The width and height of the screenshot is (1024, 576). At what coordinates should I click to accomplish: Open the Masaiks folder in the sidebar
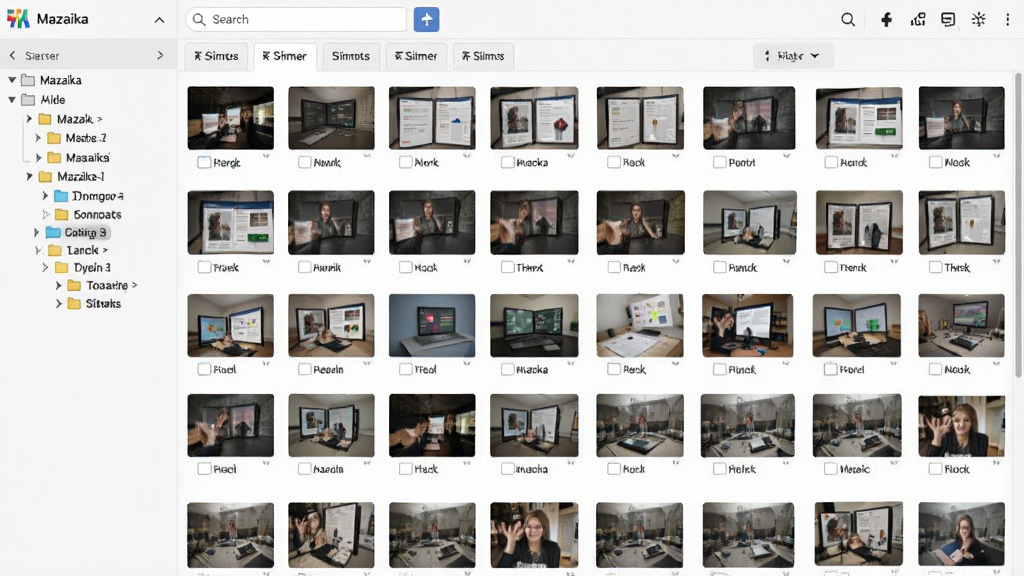[x=88, y=157]
